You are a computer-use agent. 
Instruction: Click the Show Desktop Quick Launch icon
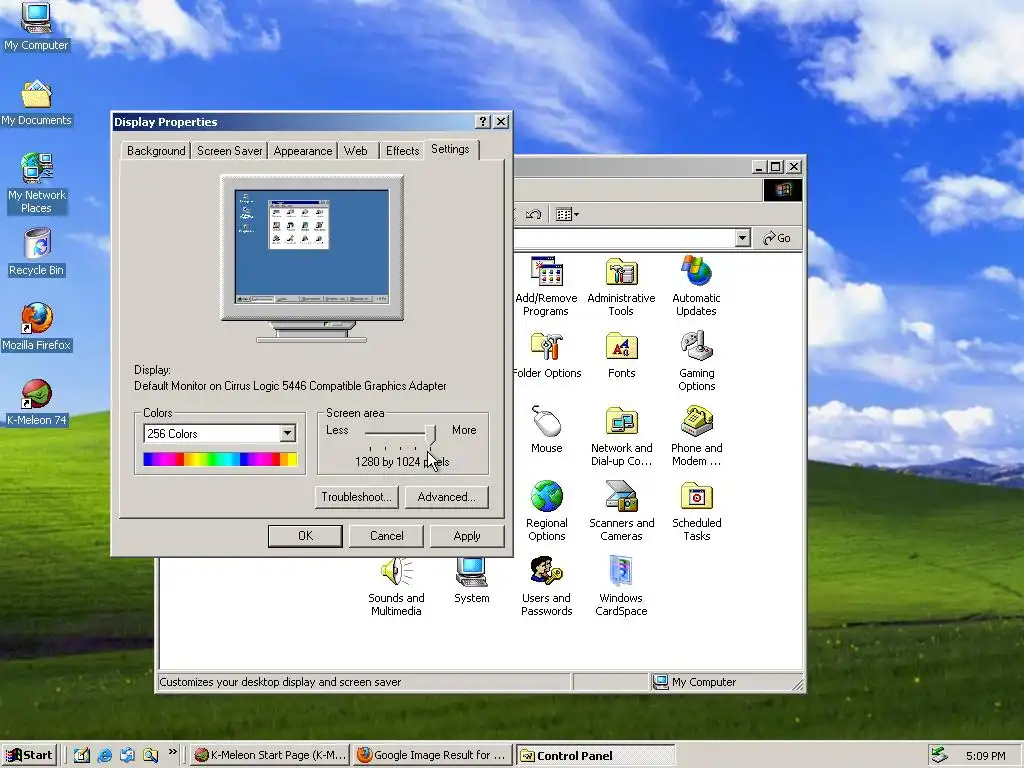[82, 756]
